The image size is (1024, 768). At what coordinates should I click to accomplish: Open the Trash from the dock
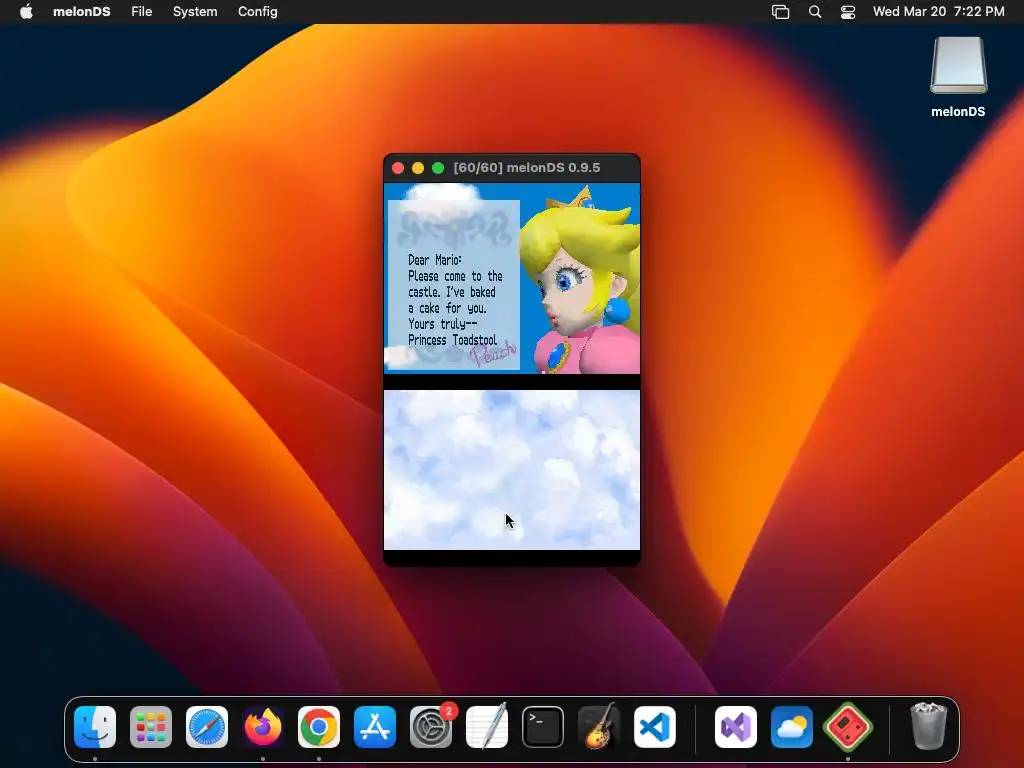click(x=928, y=726)
